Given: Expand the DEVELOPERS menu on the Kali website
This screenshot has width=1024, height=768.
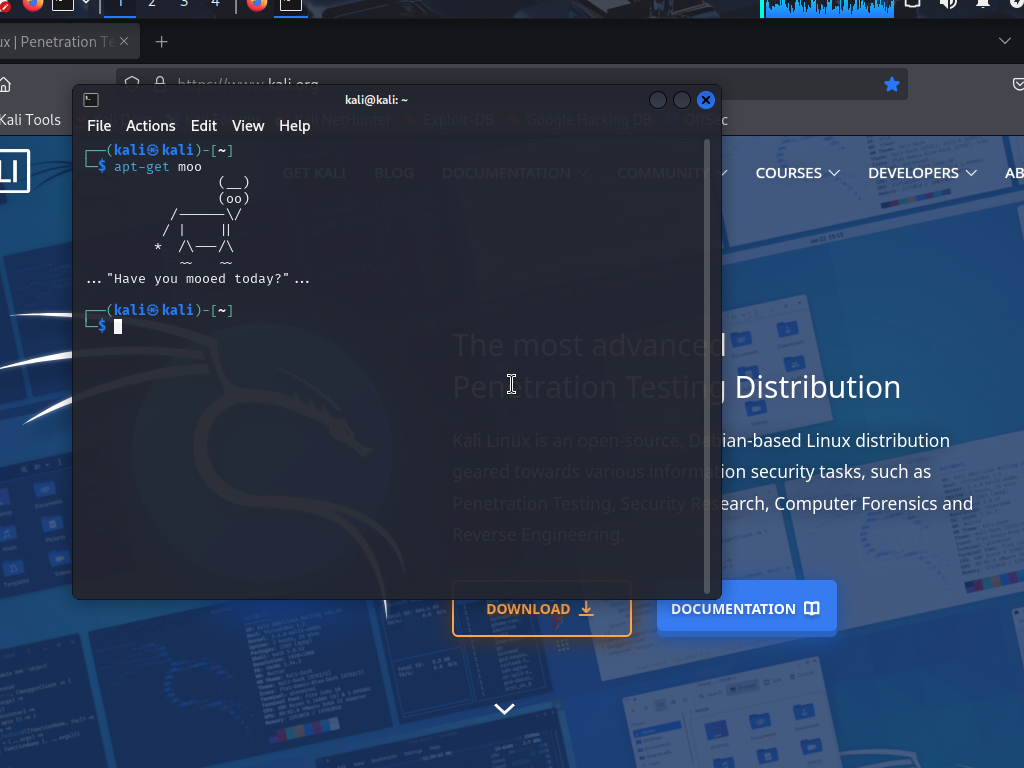Looking at the screenshot, I should (922, 173).
